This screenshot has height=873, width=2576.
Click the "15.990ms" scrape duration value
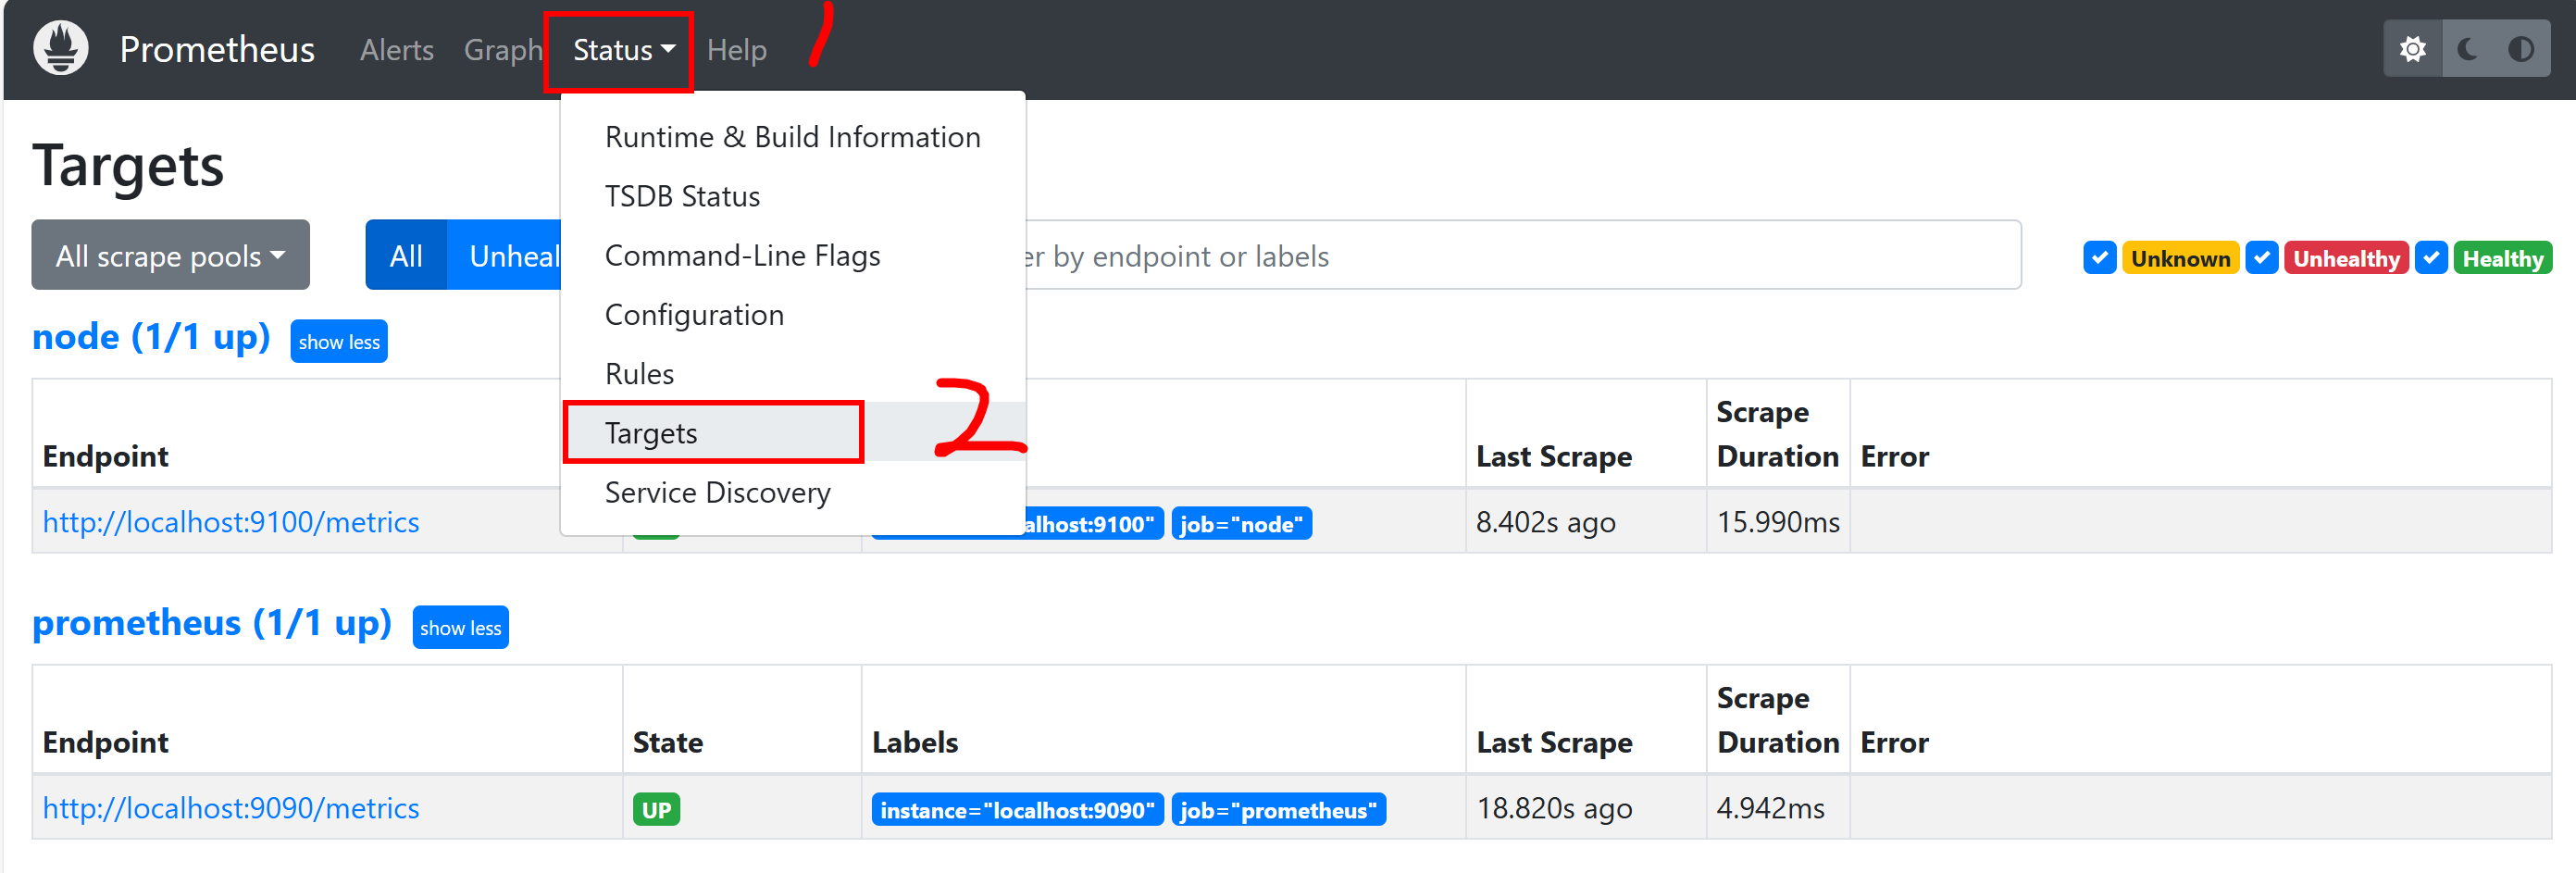pyautogui.click(x=1778, y=522)
